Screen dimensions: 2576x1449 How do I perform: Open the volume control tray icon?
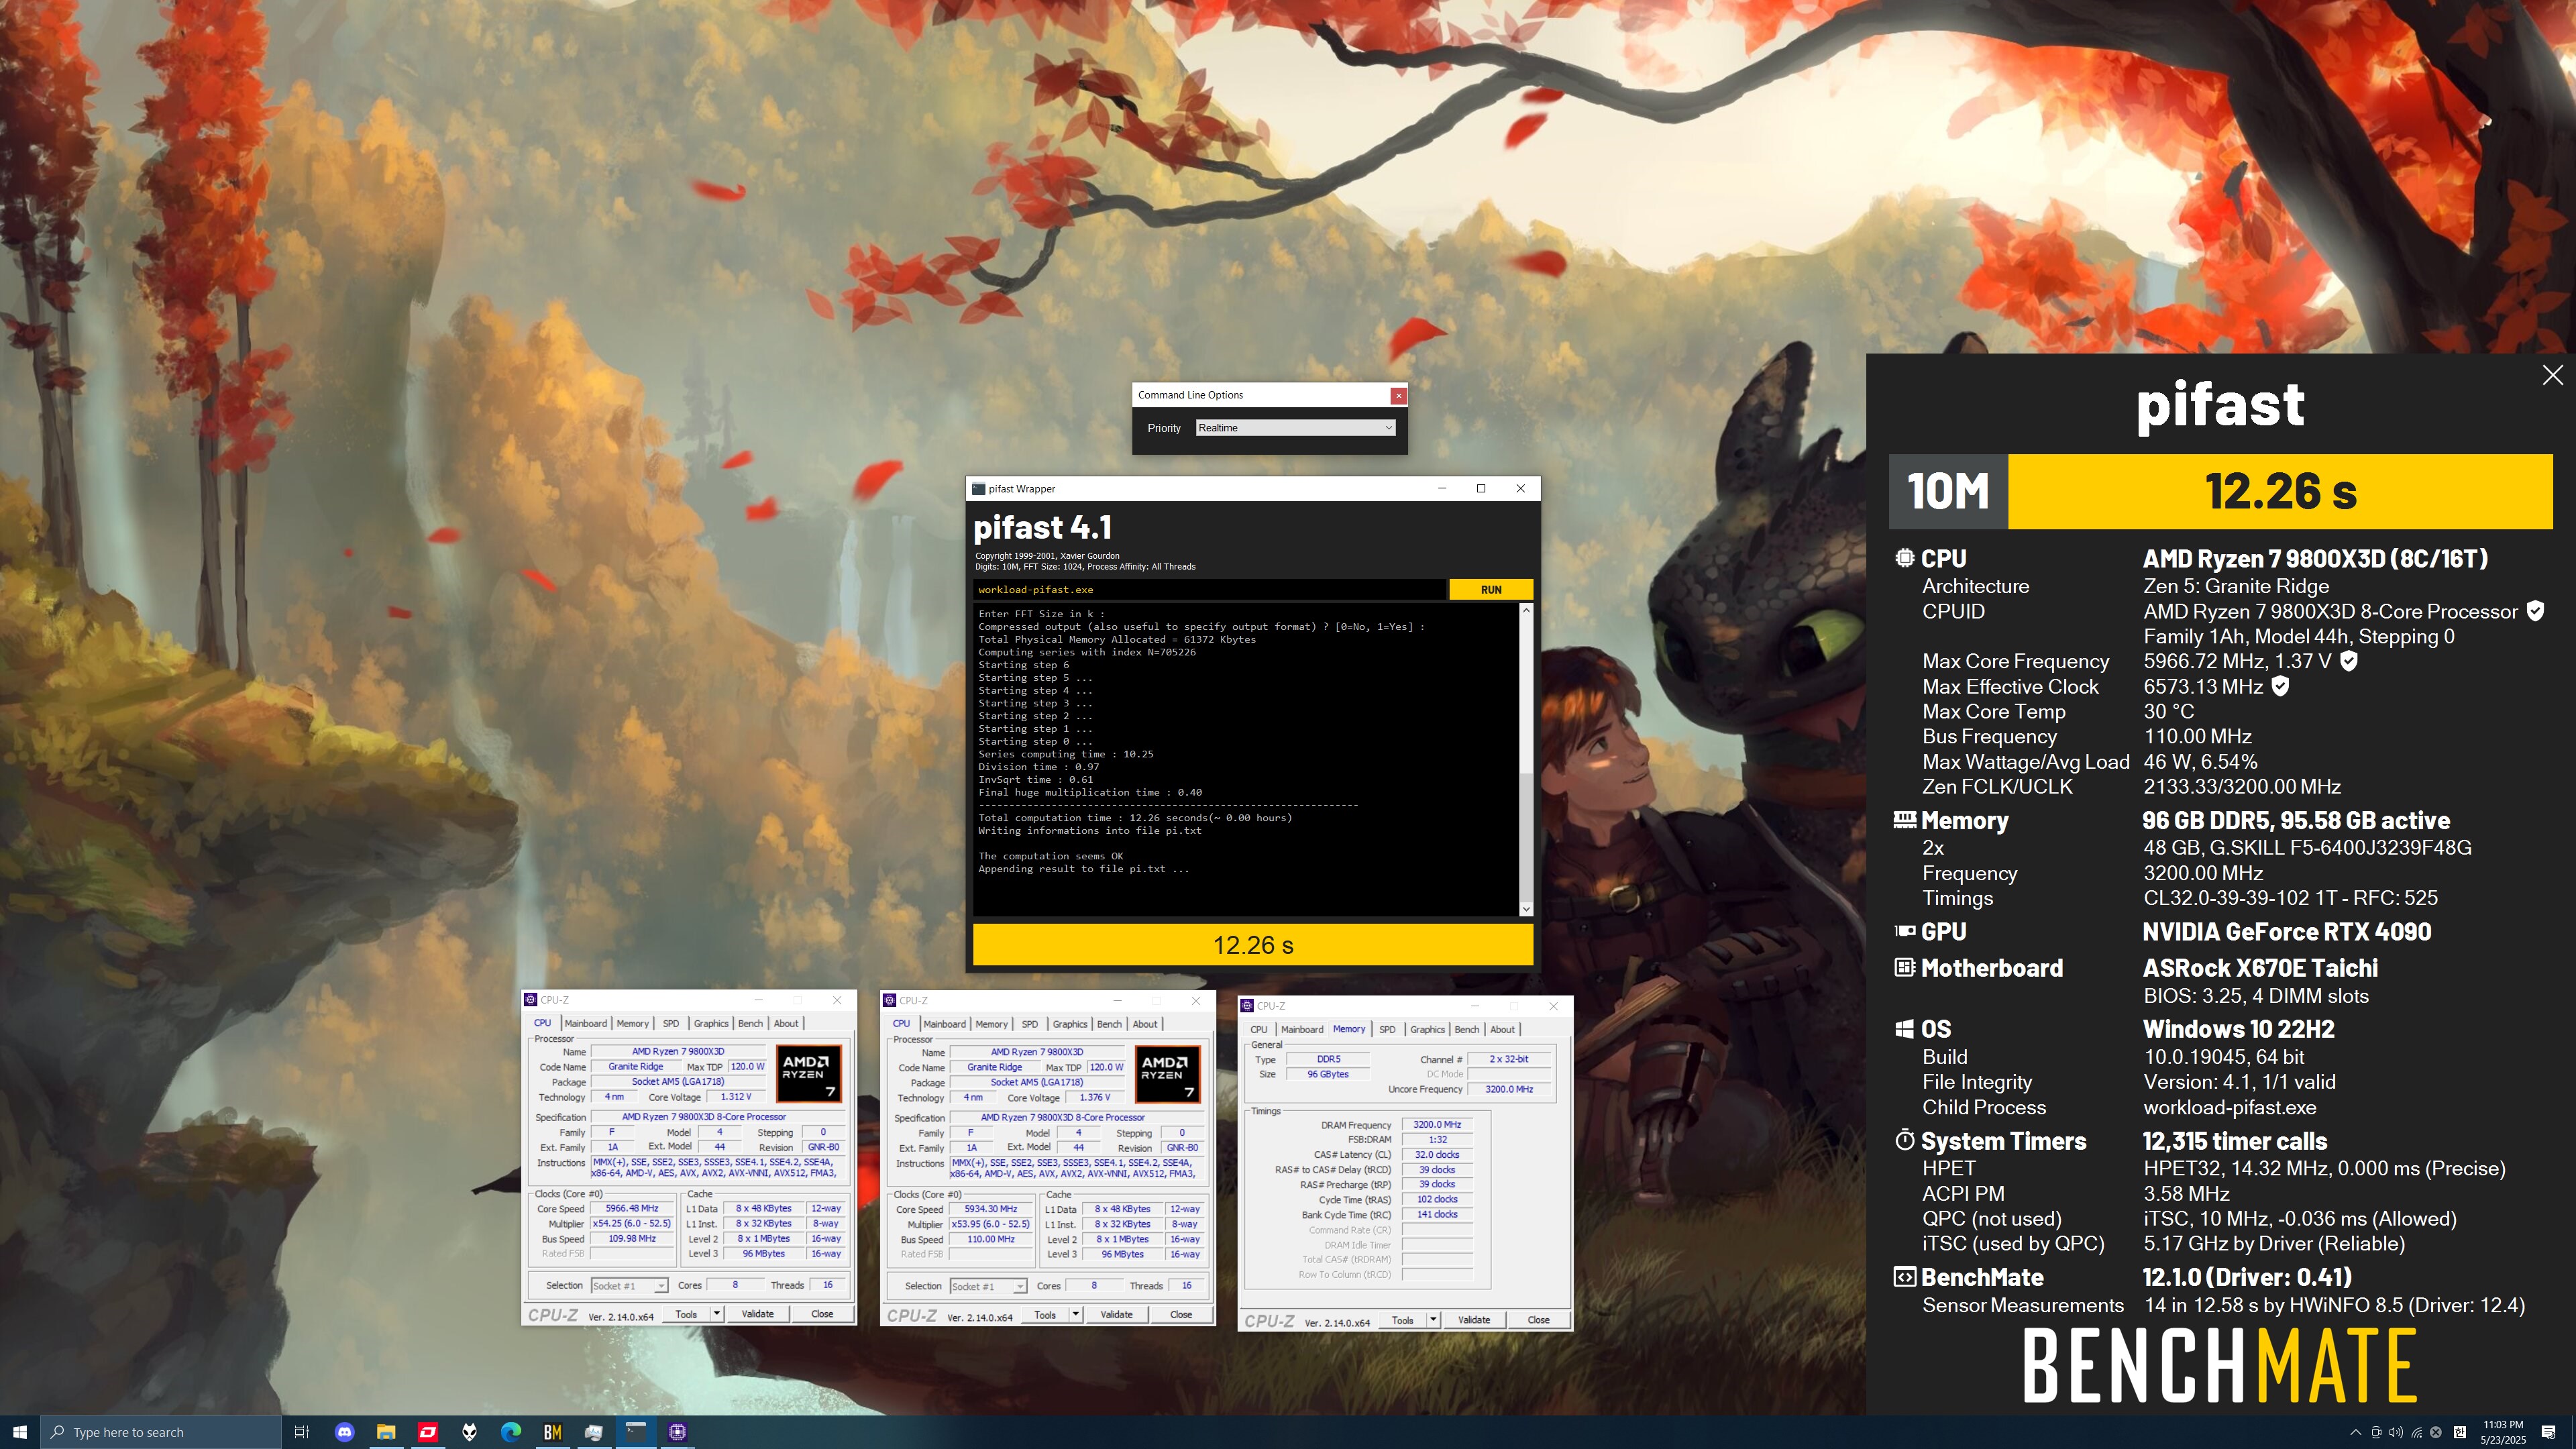tap(2396, 1432)
